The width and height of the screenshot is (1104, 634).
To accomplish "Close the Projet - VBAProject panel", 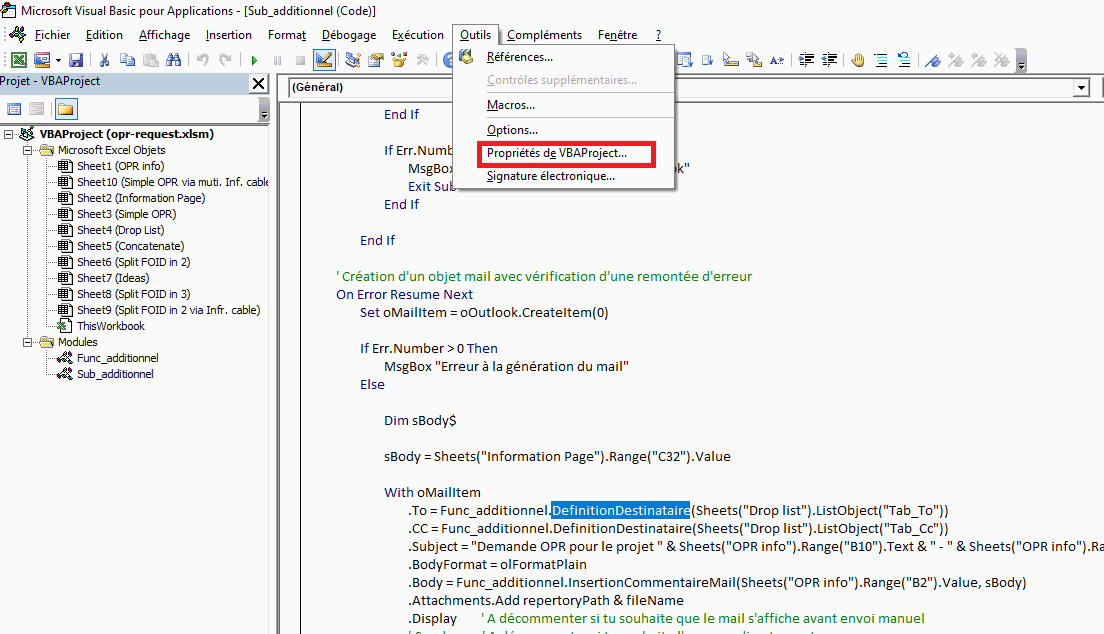I will tap(258, 83).
